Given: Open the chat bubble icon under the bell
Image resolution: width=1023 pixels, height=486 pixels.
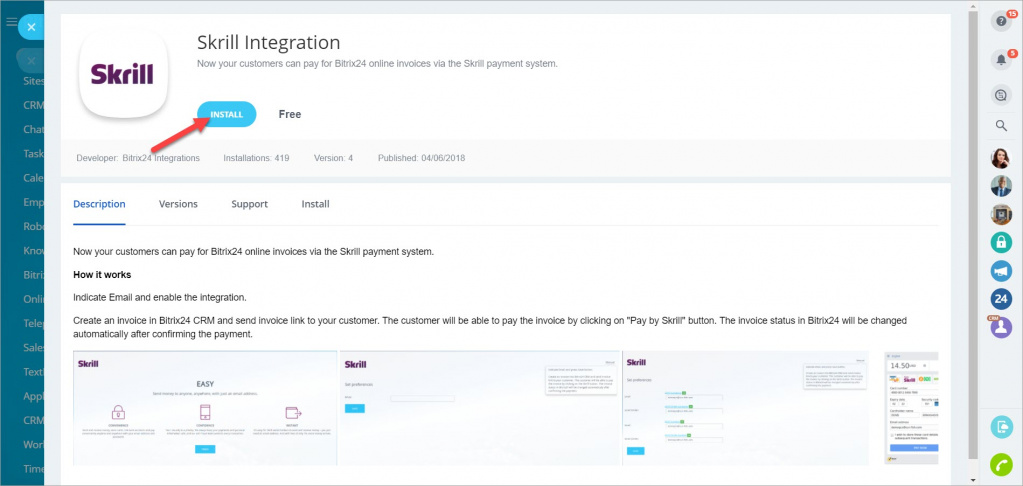Looking at the screenshot, I should (1001, 95).
